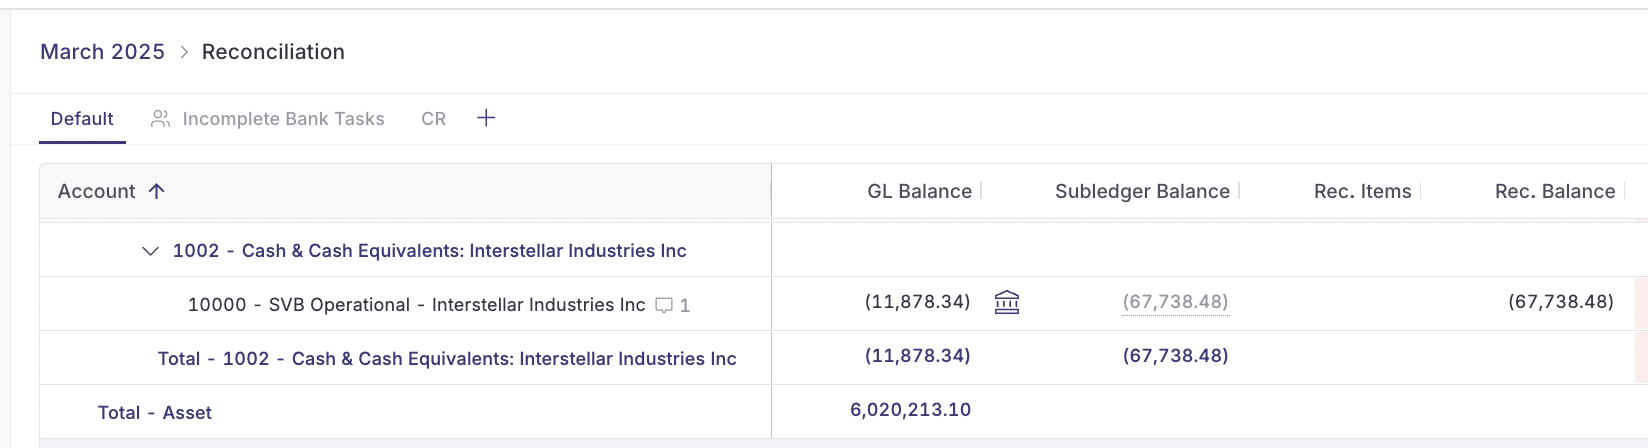Click the bank icon beside SVB Operational balance
Screen dimensions: 1648x448
(1007, 302)
